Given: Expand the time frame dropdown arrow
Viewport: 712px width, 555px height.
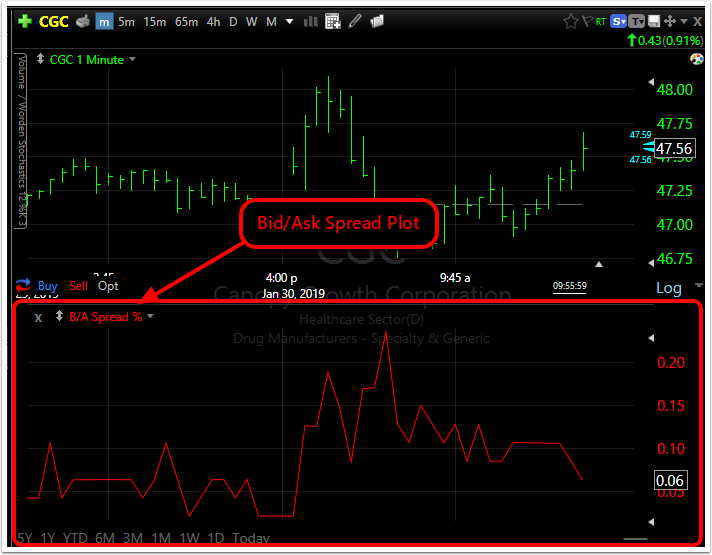Looking at the screenshot, I should click(x=289, y=21).
